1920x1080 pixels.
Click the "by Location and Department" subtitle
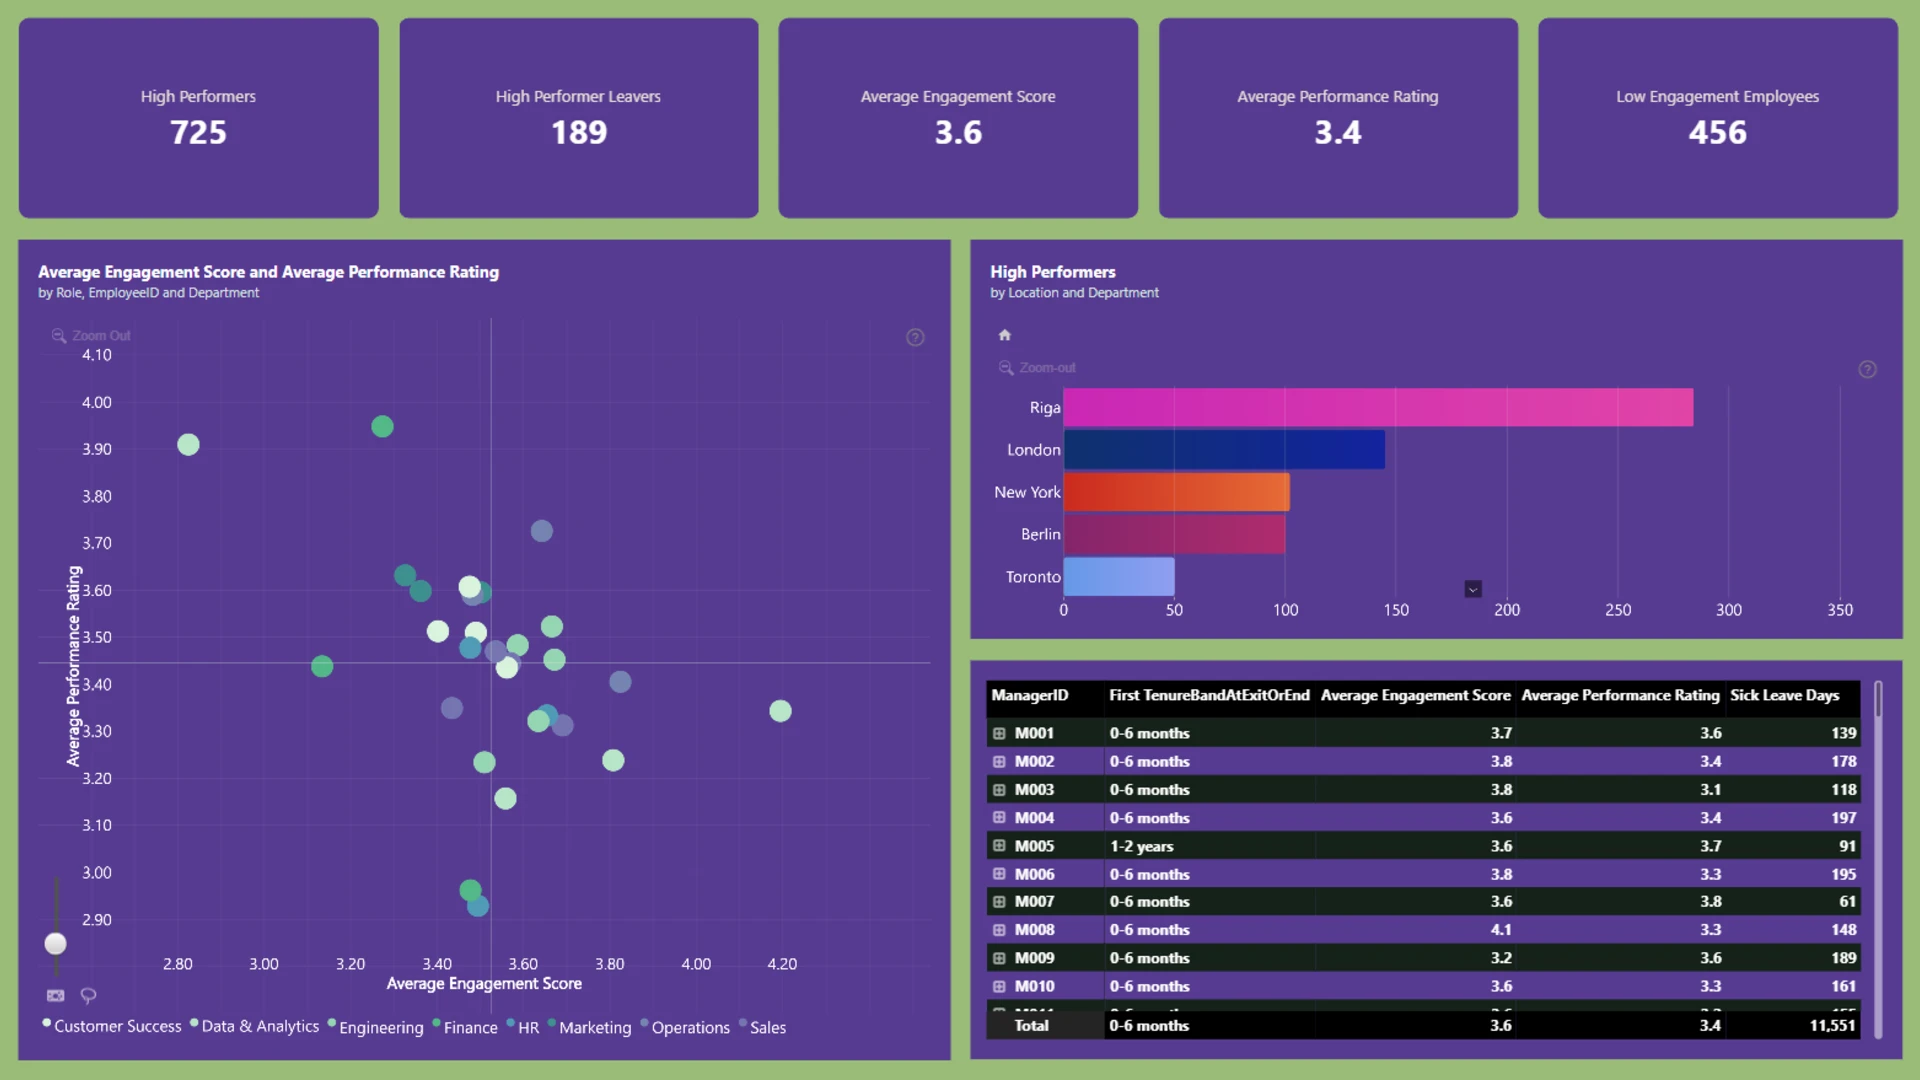pos(1074,293)
